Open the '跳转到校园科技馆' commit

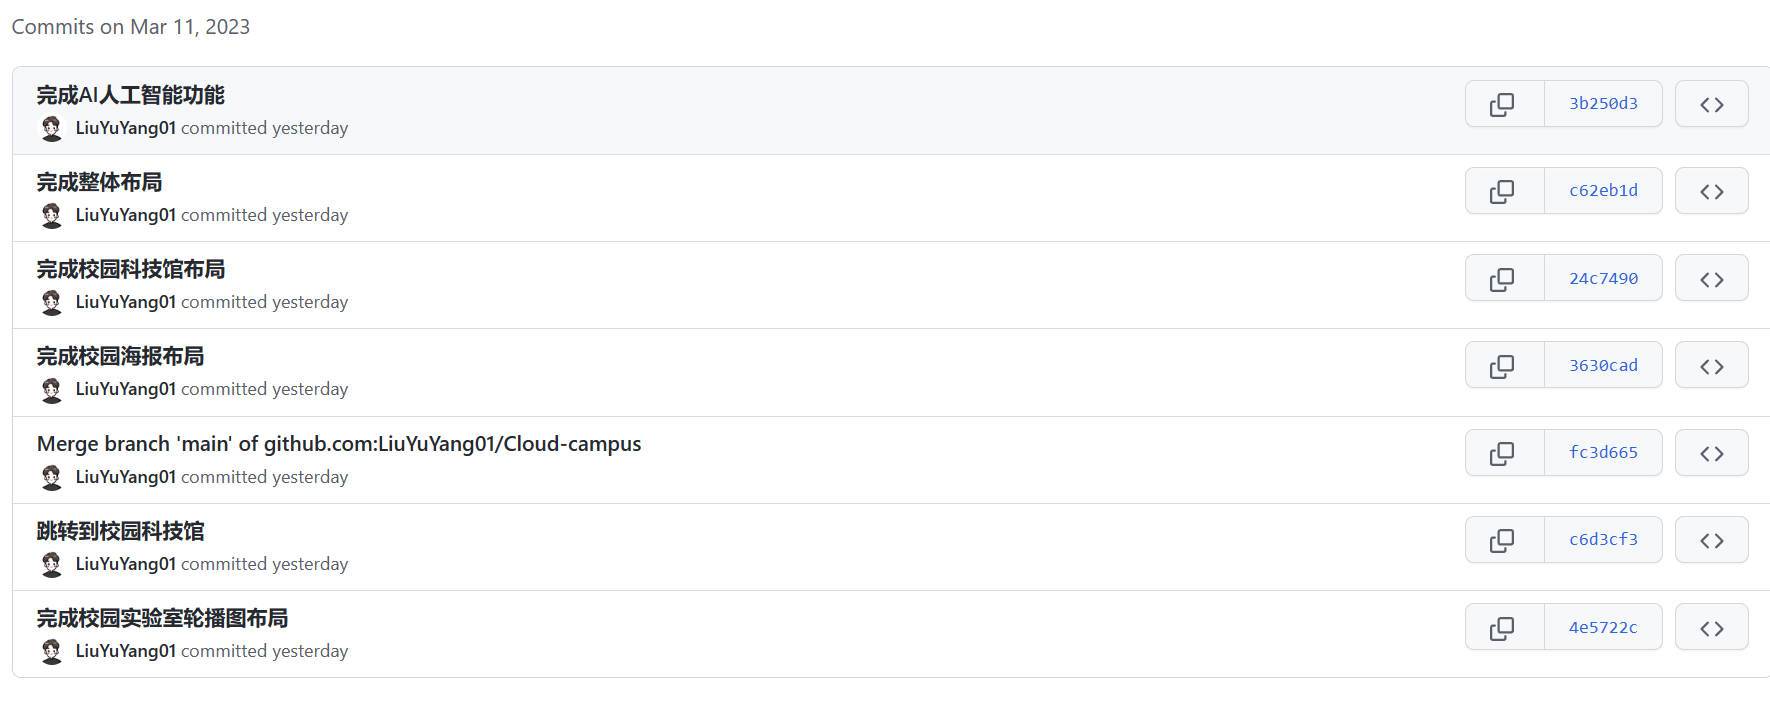[120, 531]
